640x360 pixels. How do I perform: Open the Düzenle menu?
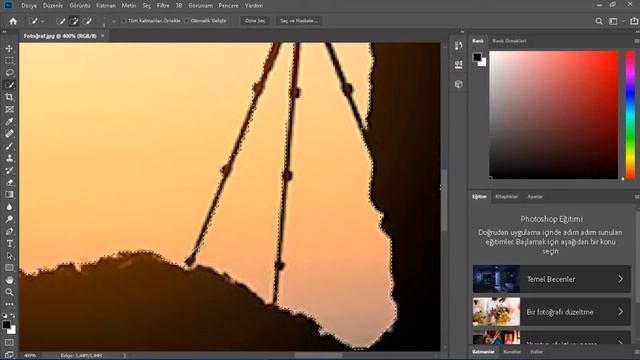(x=53, y=6)
